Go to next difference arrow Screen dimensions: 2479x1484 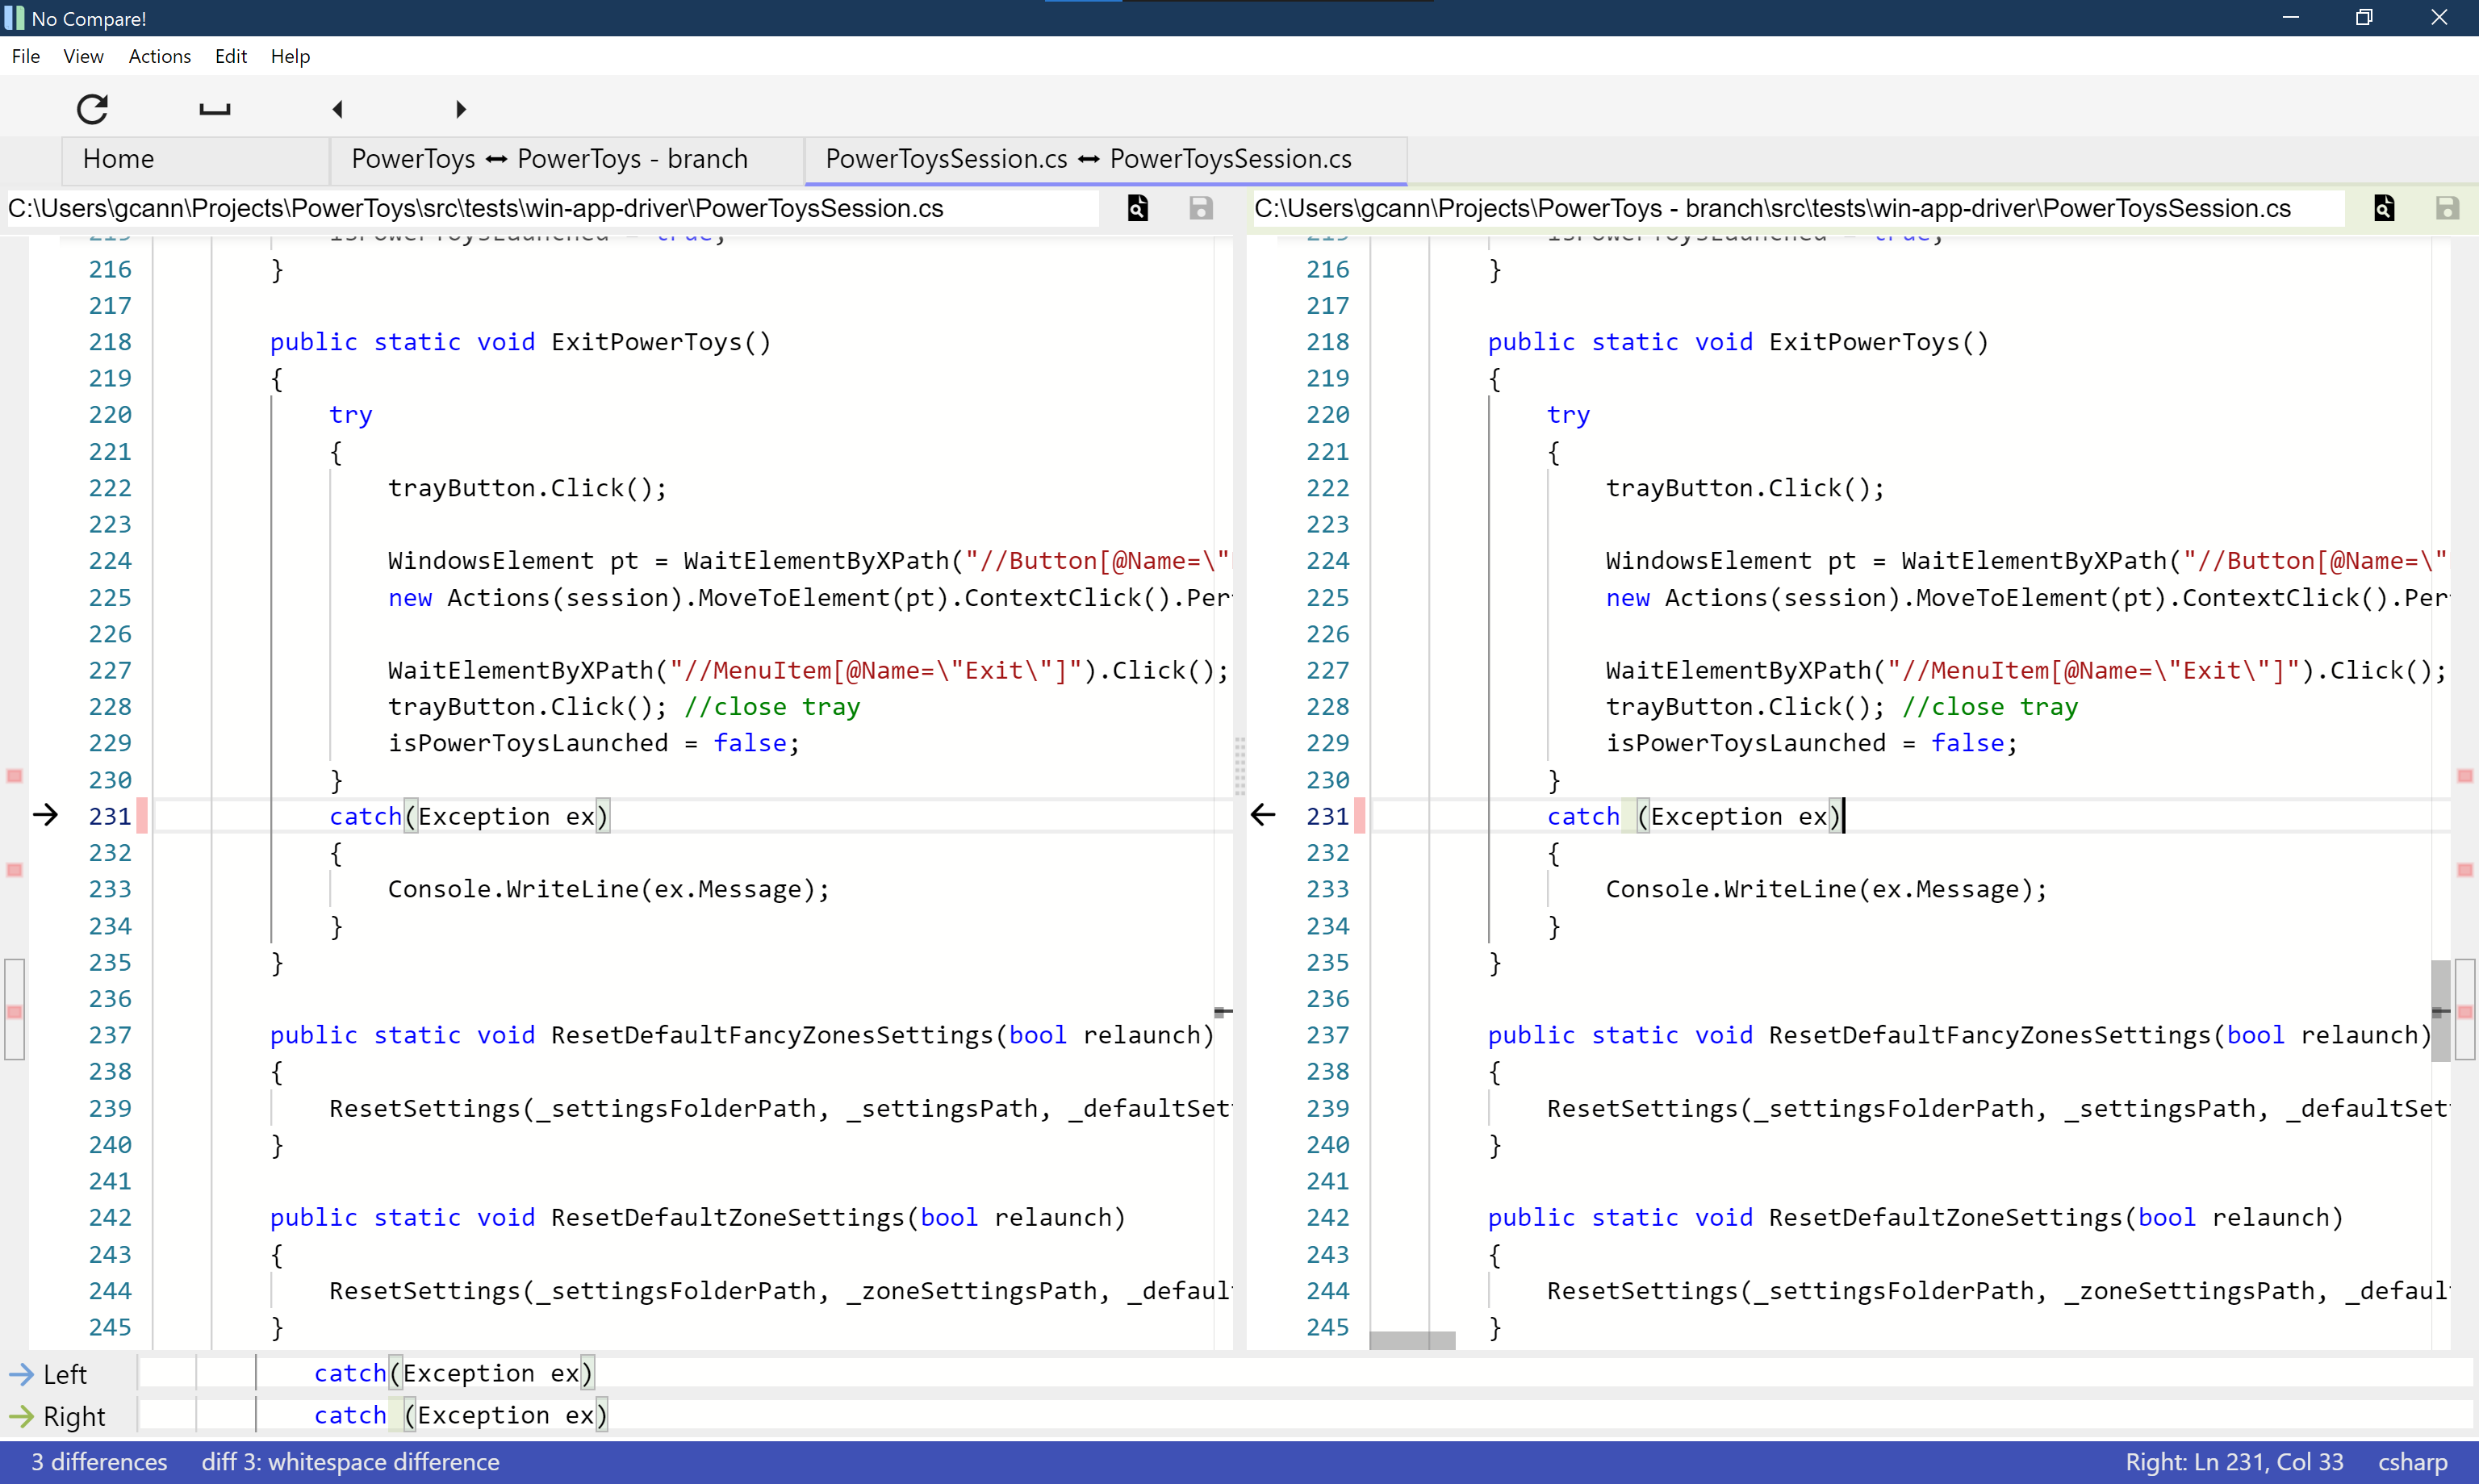tap(461, 108)
